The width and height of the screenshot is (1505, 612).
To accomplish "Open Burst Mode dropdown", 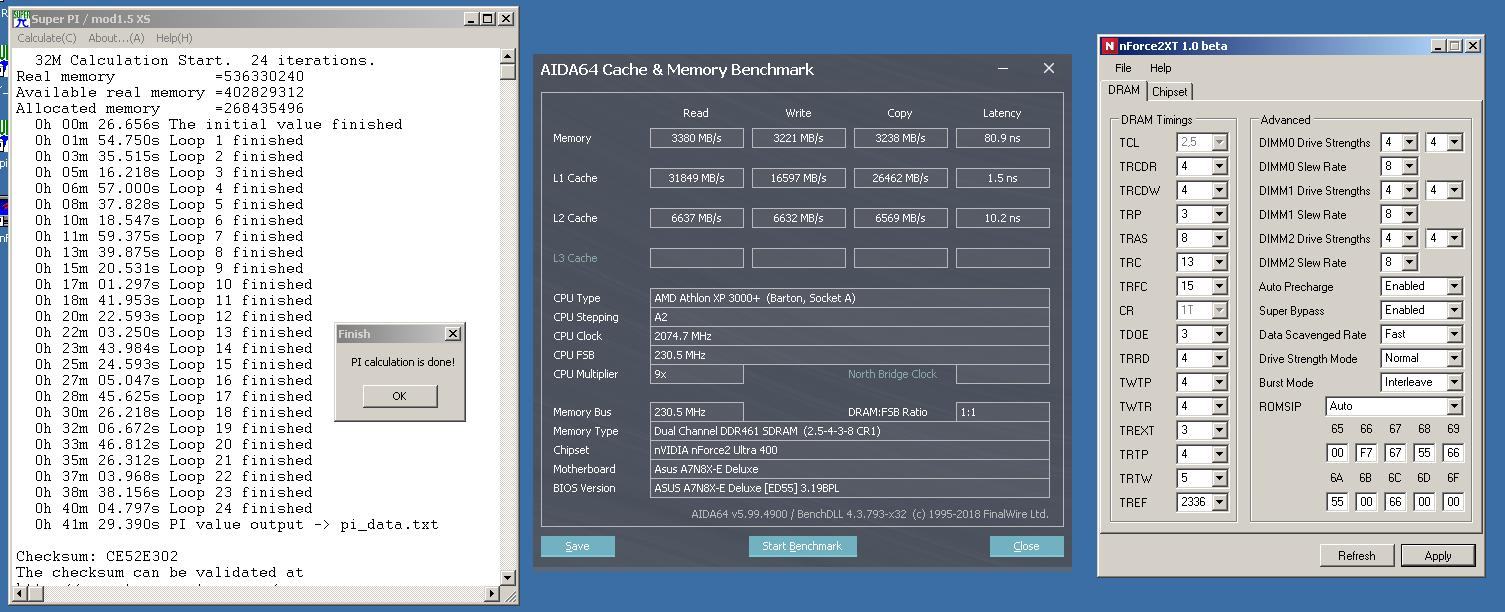I will coord(1454,383).
